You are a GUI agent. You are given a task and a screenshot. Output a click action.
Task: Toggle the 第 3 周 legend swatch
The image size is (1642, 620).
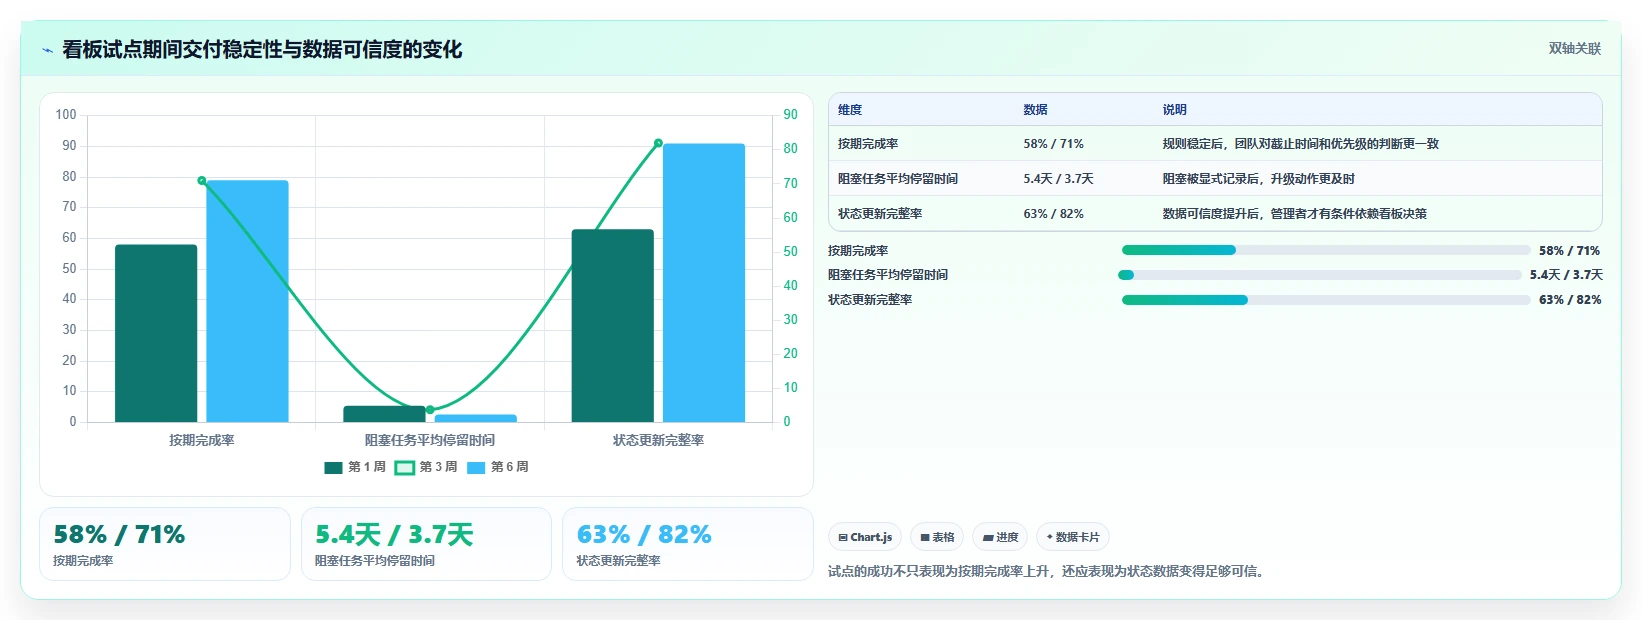(405, 467)
